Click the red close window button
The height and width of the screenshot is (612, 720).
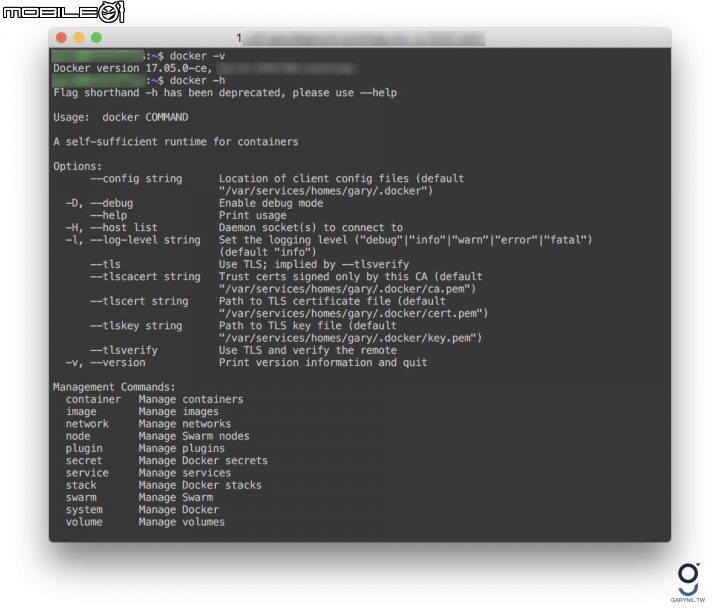tap(61, 38)
